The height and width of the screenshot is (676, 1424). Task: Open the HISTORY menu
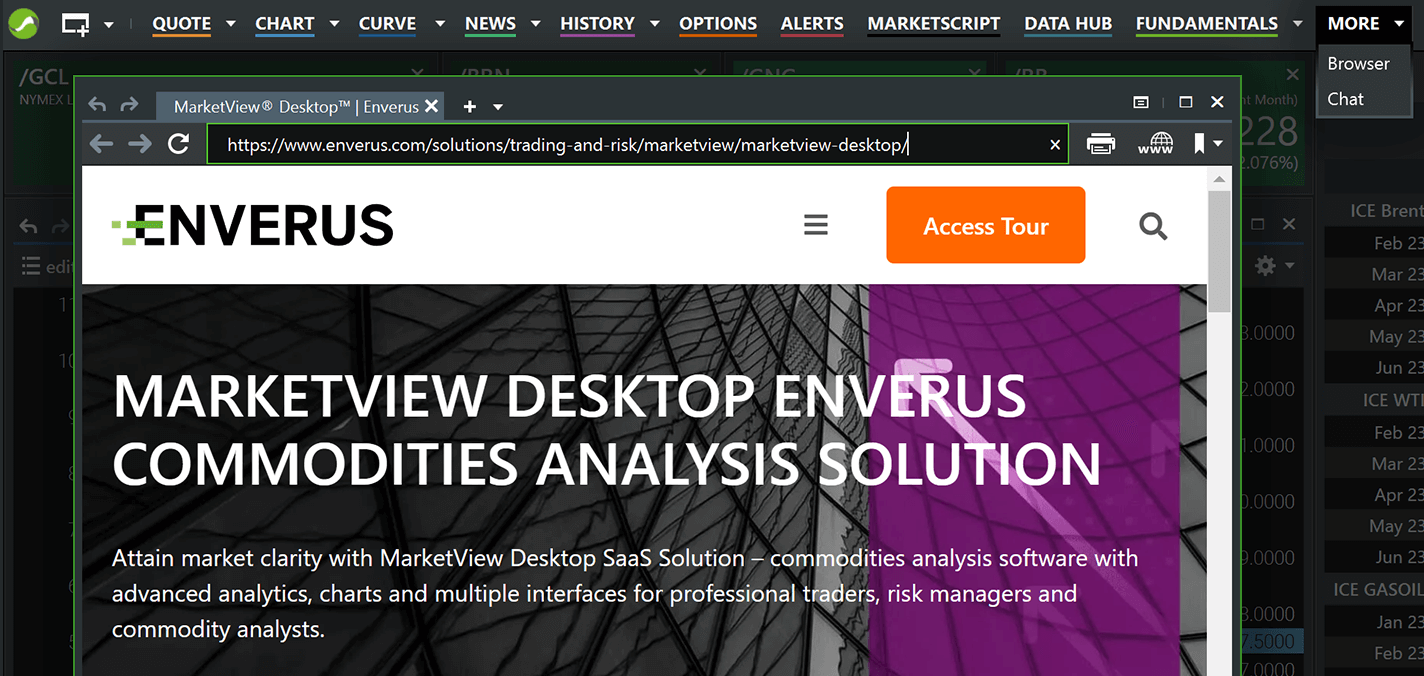597,24
